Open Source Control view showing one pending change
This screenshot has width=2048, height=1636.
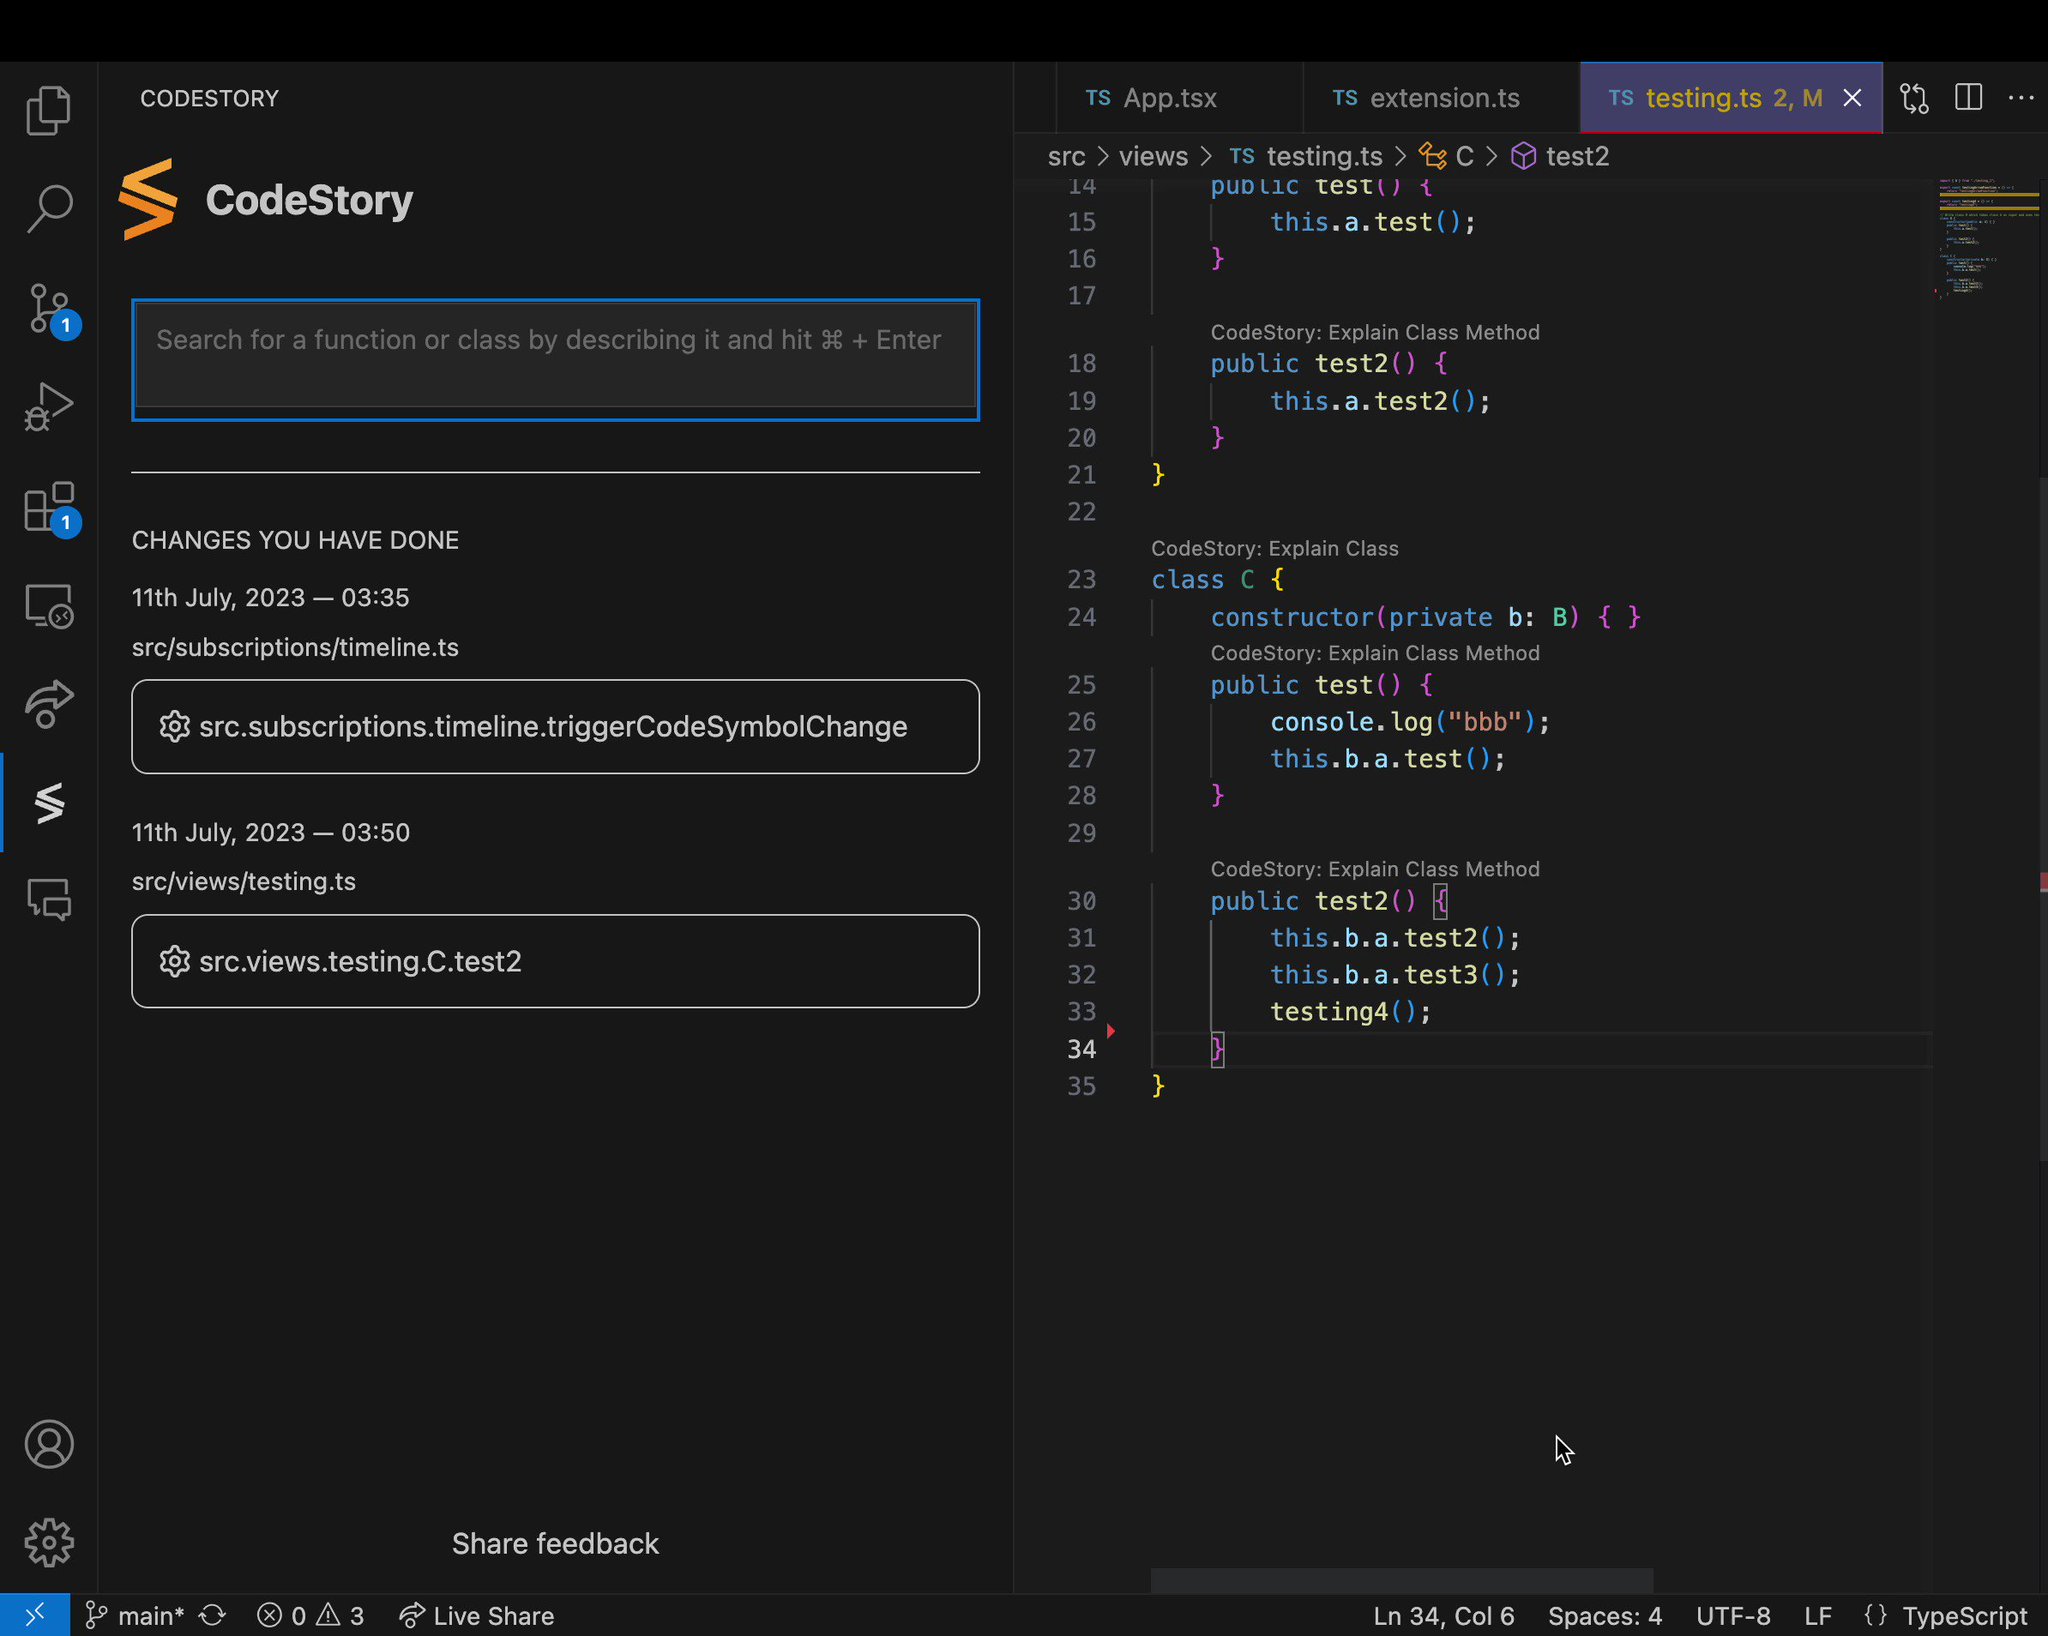(47, 308)
